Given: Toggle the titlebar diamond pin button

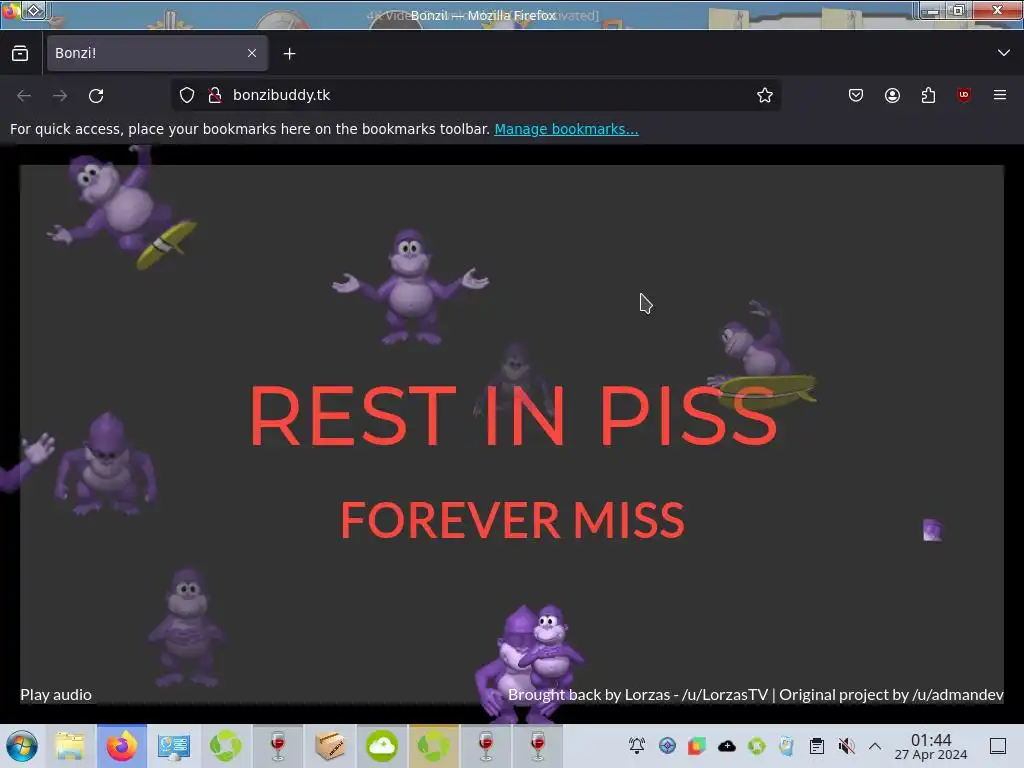Looking at the screenshot, I should click(34, 10).
